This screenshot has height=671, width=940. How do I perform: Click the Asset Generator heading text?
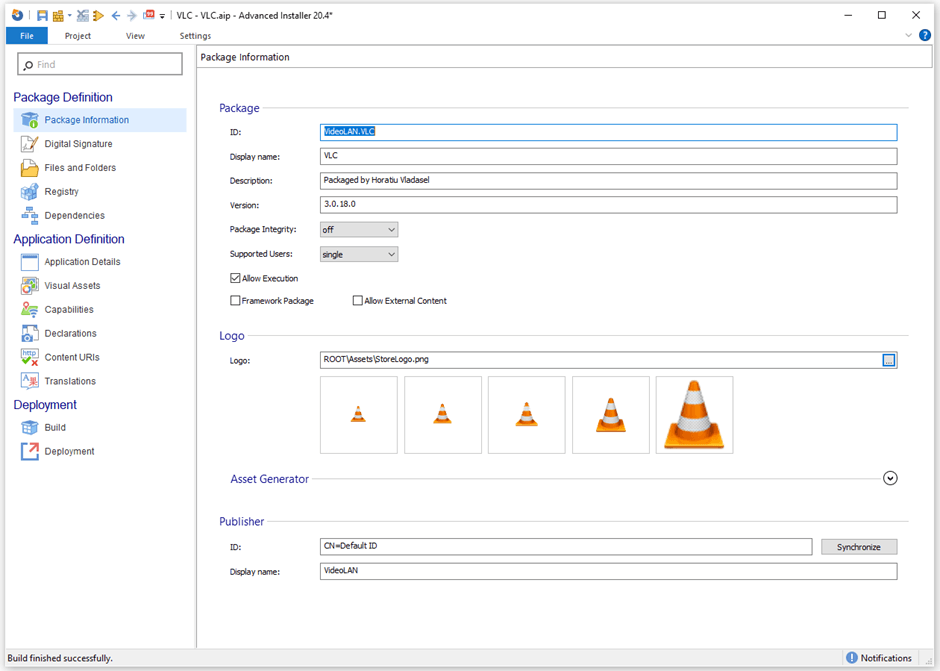coord(270,479)
